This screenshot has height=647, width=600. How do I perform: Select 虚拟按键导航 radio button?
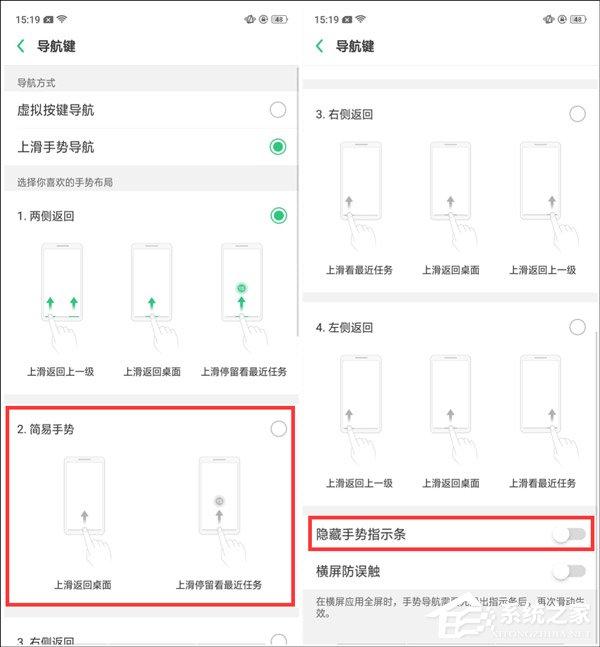tap(278, 110)
